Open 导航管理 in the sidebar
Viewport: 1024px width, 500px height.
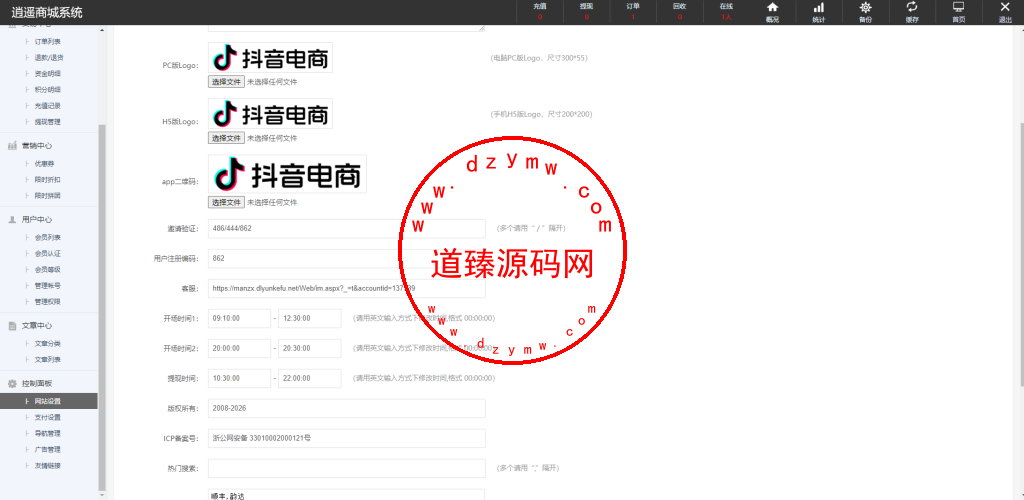point(48,433)
